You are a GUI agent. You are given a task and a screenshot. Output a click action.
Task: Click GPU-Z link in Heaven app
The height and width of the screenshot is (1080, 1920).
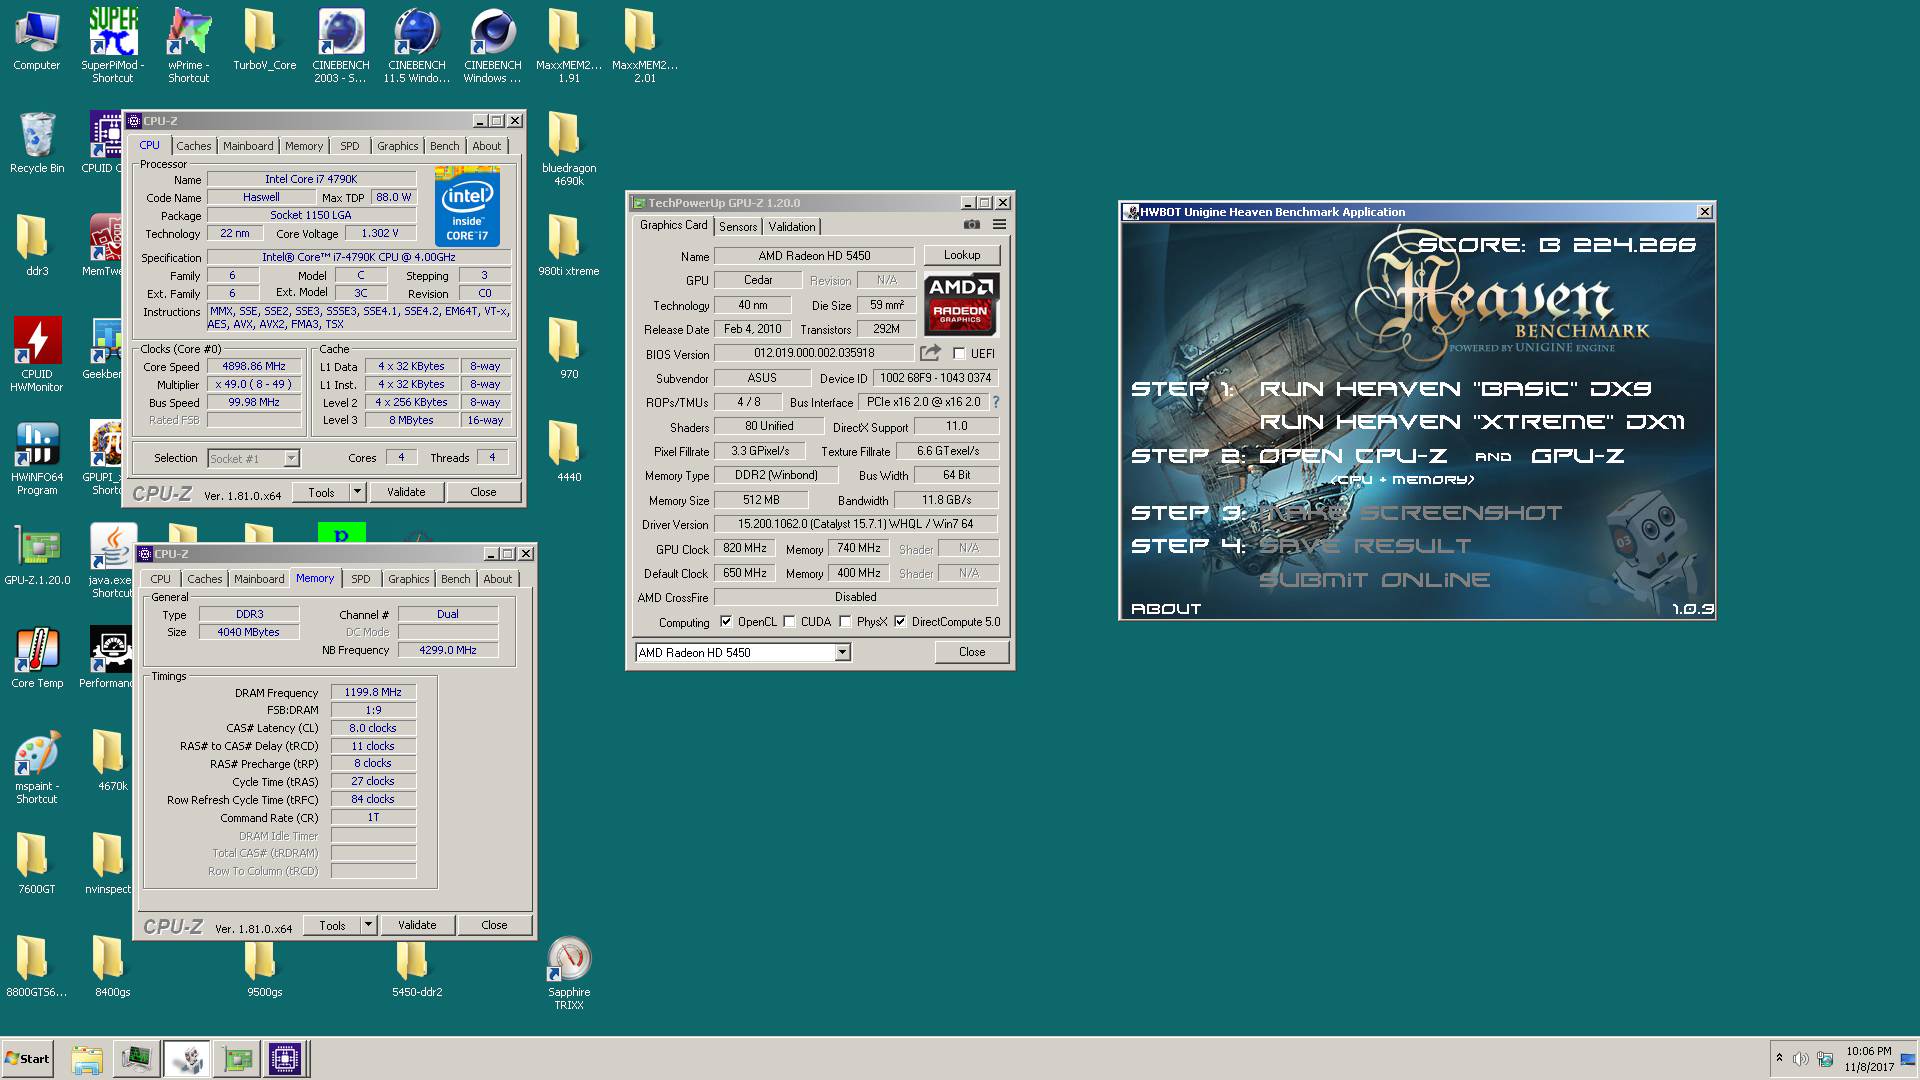click(x=1577, y=456)
